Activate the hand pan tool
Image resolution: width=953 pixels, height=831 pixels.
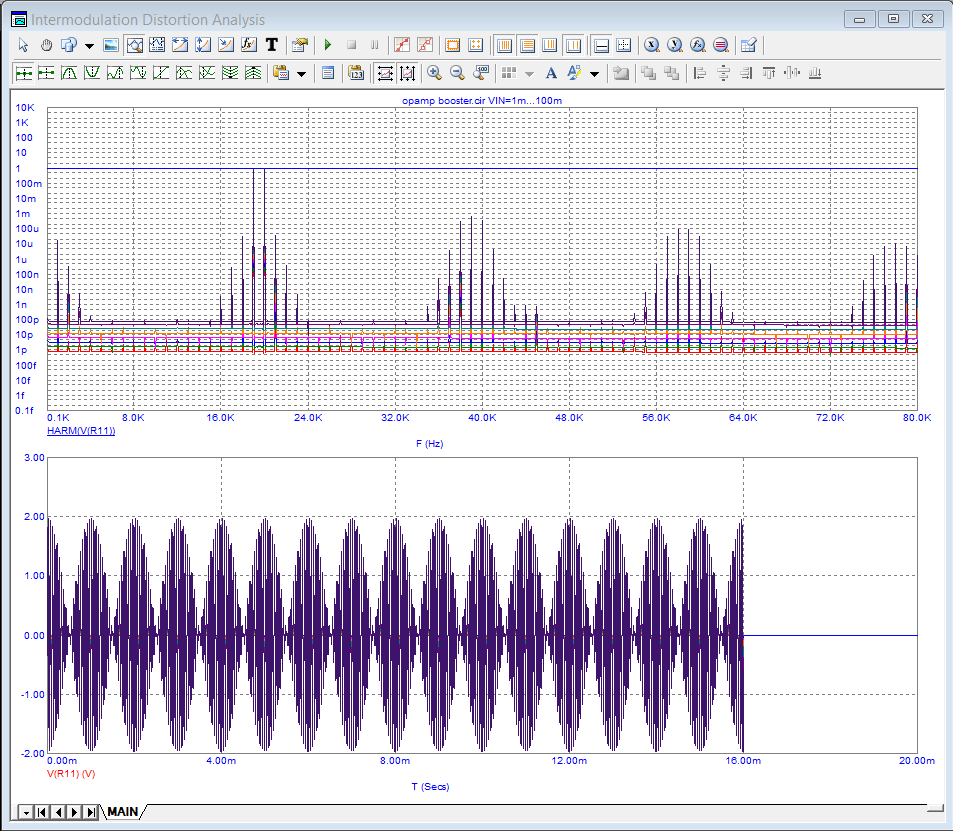[x=46, y=45]
